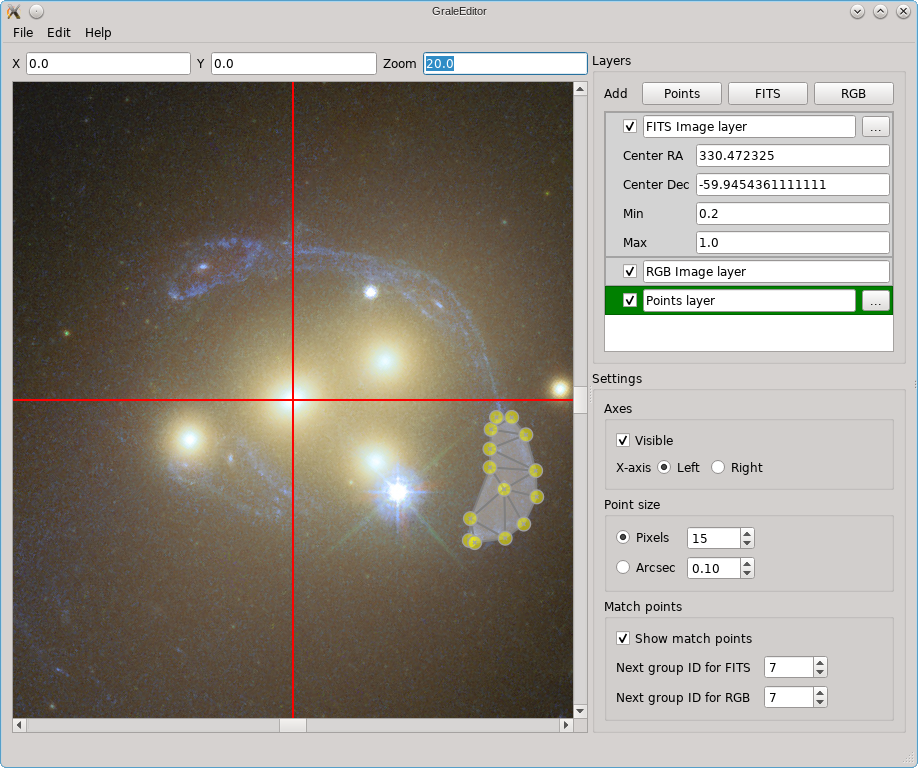Viewport: 918px width, 768px height.
Task: Add a new FITS layer
Action: [768, 94]
